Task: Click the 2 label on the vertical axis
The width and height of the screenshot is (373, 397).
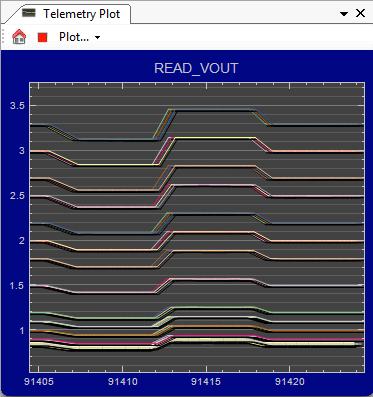Action: pos(22,241)
